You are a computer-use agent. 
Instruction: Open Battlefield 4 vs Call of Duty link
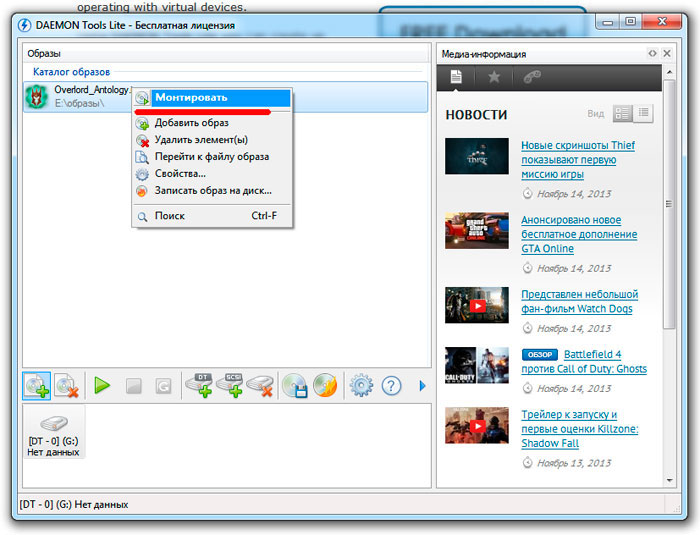584,362
